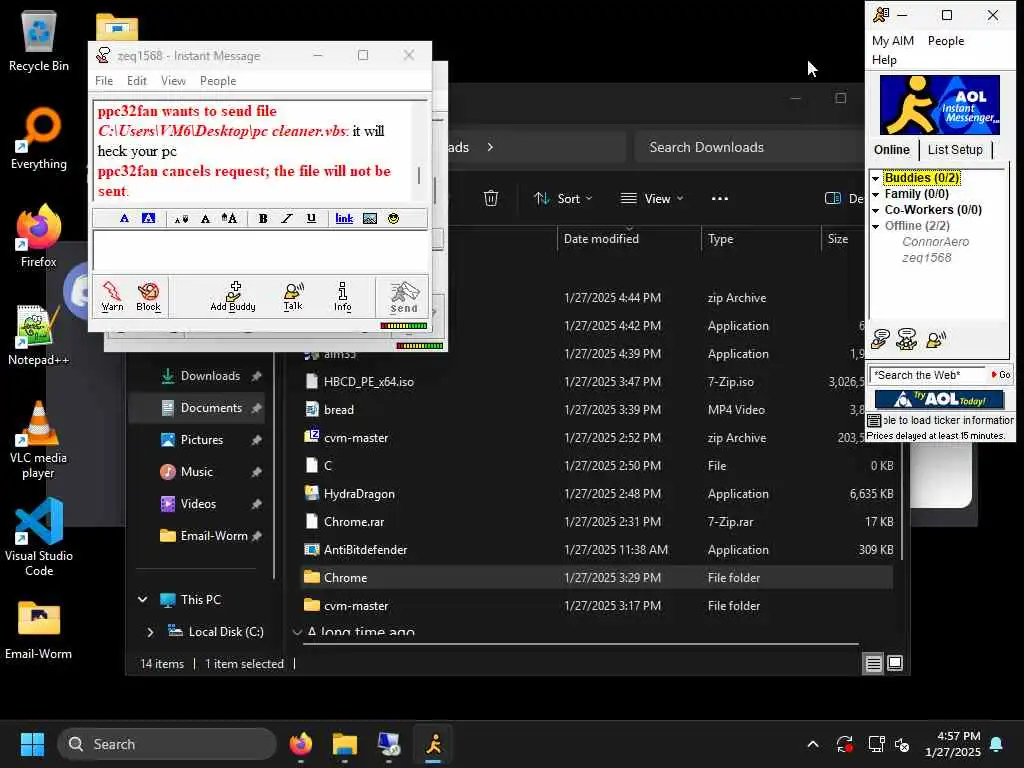
Task: Decrease font size in IM toolbar
Action: [181, 219]
